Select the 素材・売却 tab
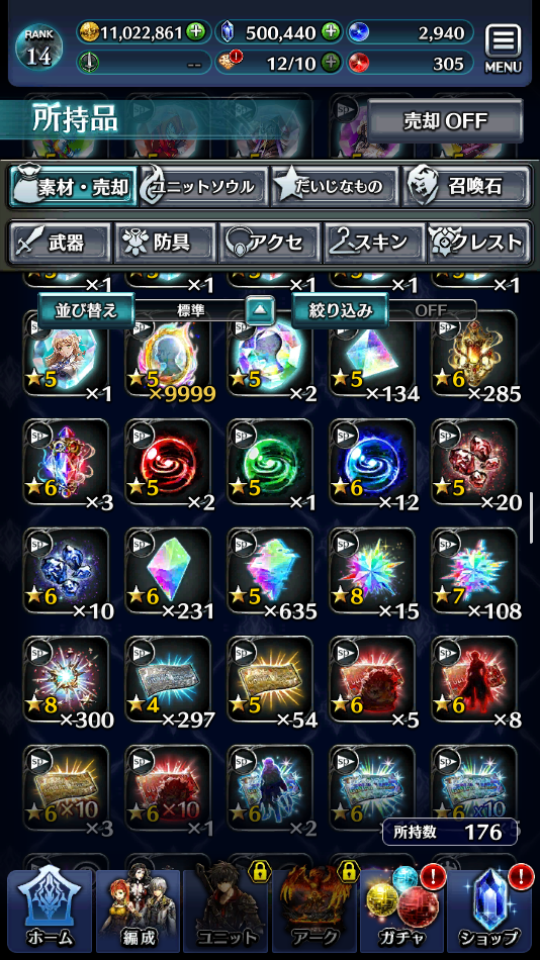 point(73,187)
